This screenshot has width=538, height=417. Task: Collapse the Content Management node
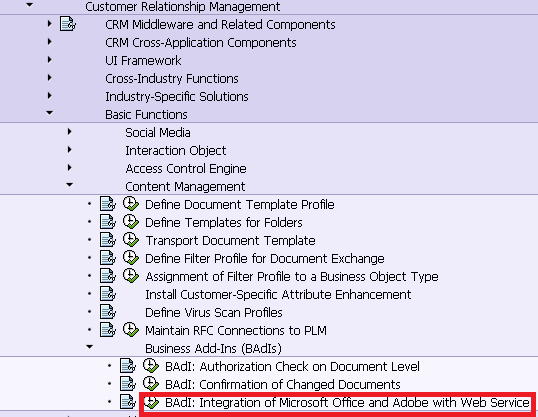(70, 185)
